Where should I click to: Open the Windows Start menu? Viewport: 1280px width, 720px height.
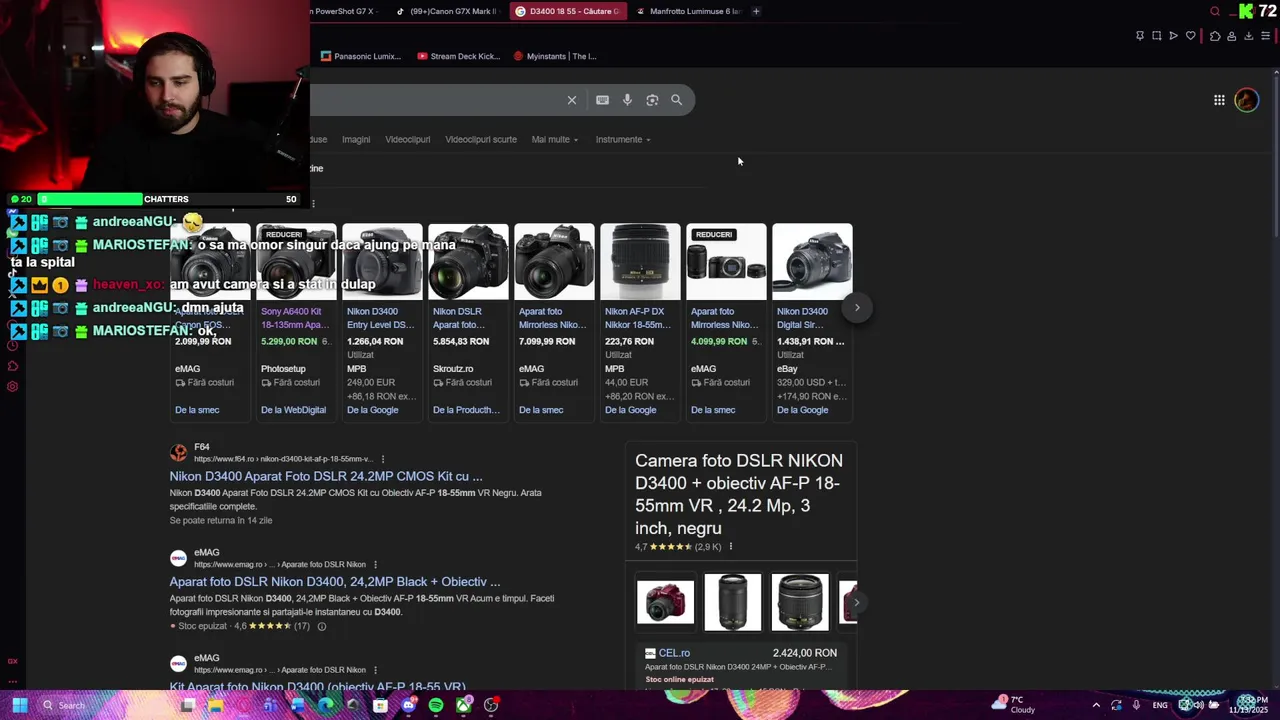tap(19, 705)
